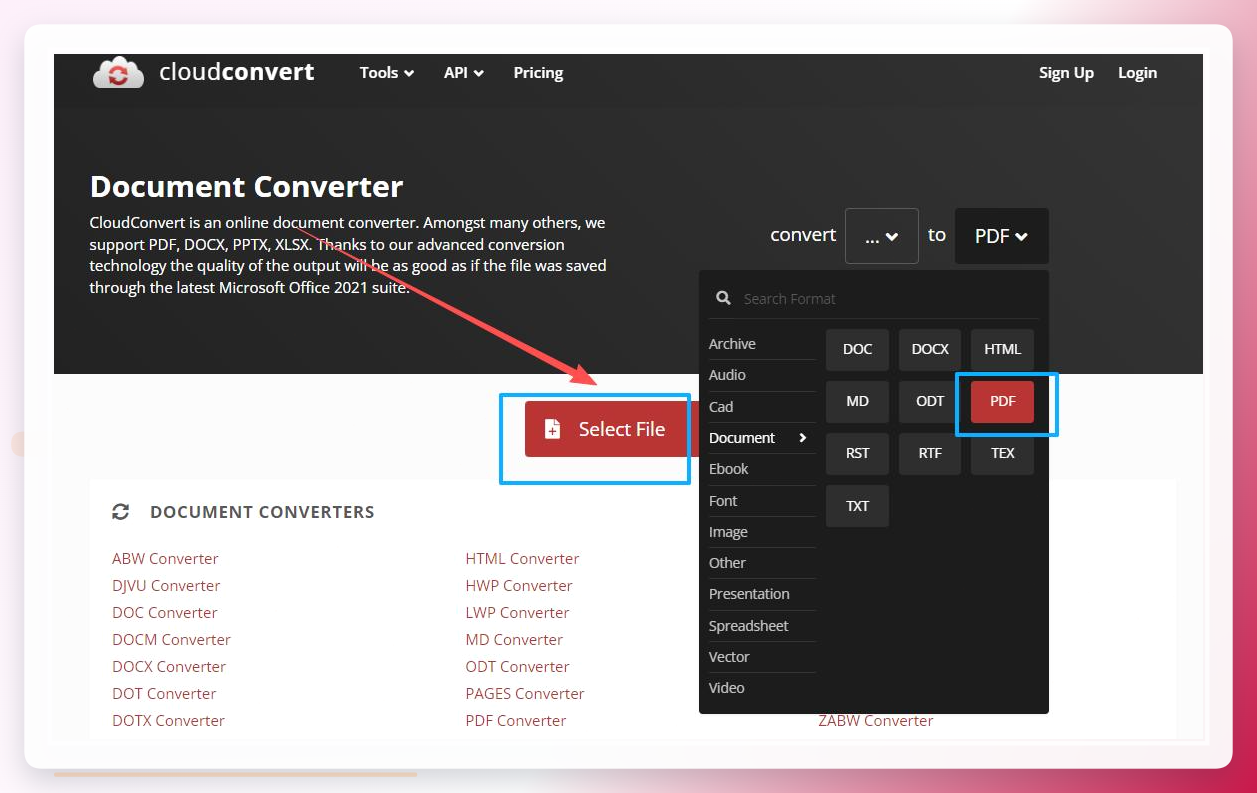The width and height of the screenshot is (1257, 793).
Task: Select the Font format category
Action: click(x=761, y=501)
